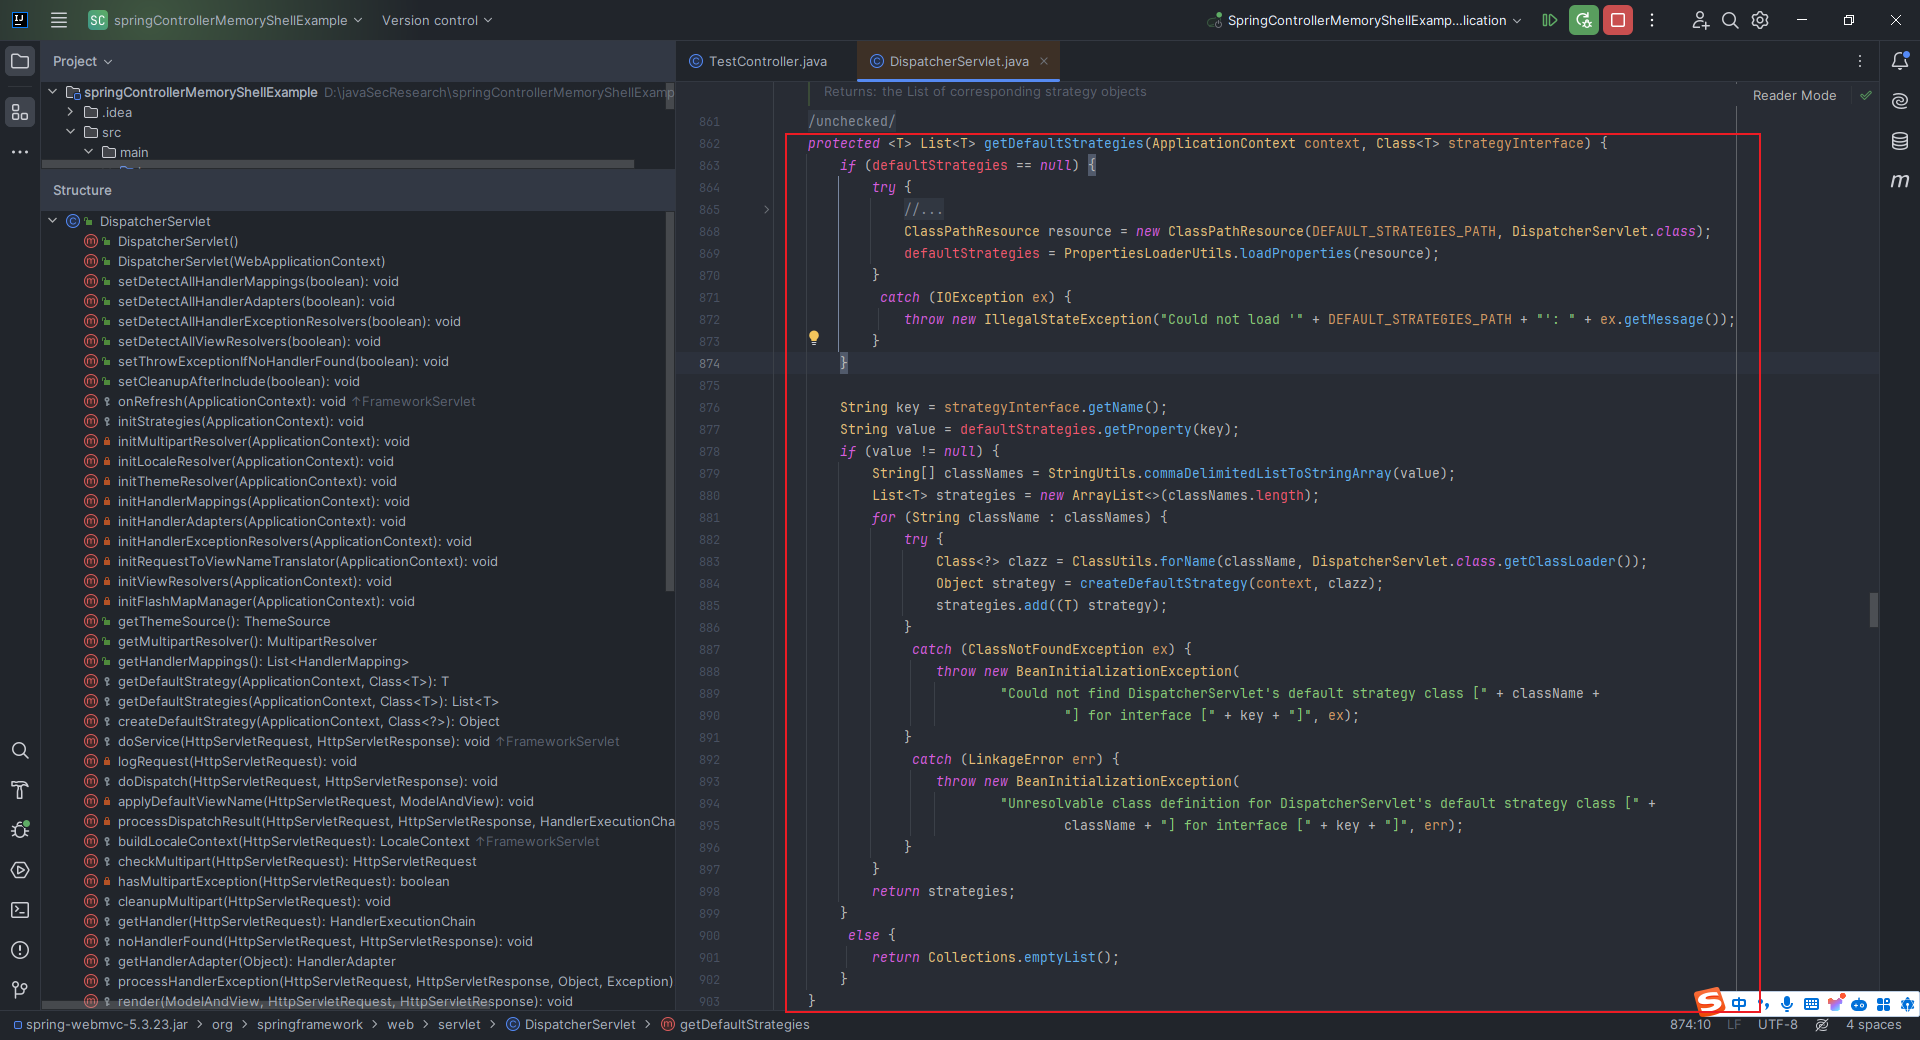Click UTF-8 encoding in status bar
Screen dimensions: 1920x1040
coord(1777,1025)
